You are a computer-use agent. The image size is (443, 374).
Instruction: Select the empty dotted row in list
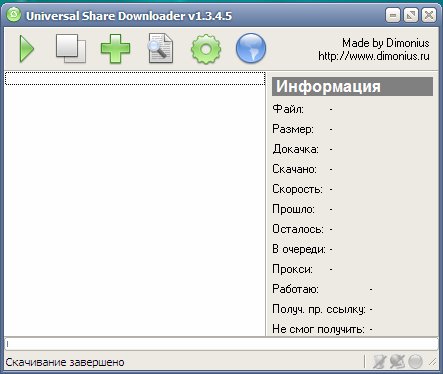135,78
